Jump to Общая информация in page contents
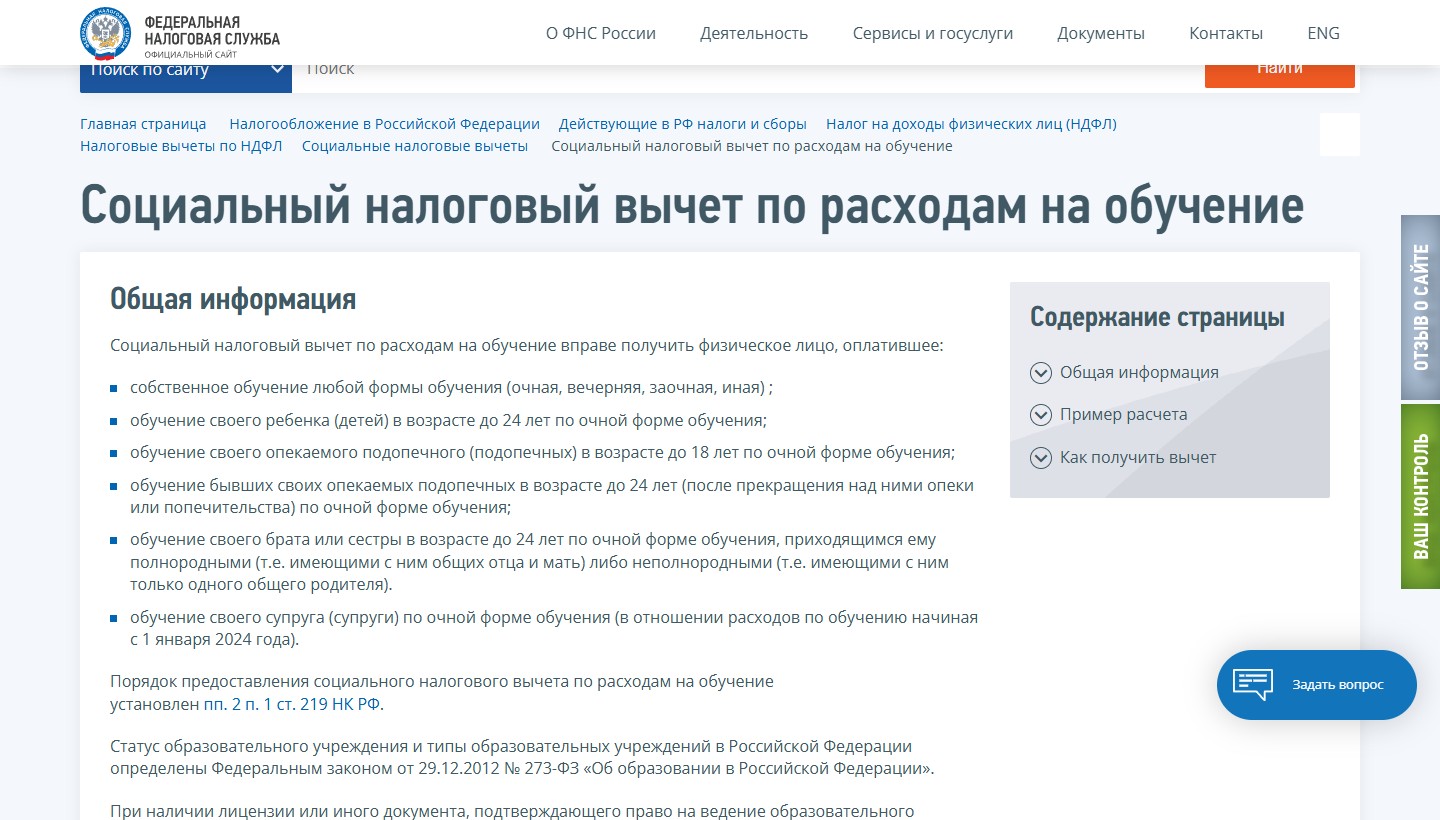 pyautogui.click(x=1139, y=372)
